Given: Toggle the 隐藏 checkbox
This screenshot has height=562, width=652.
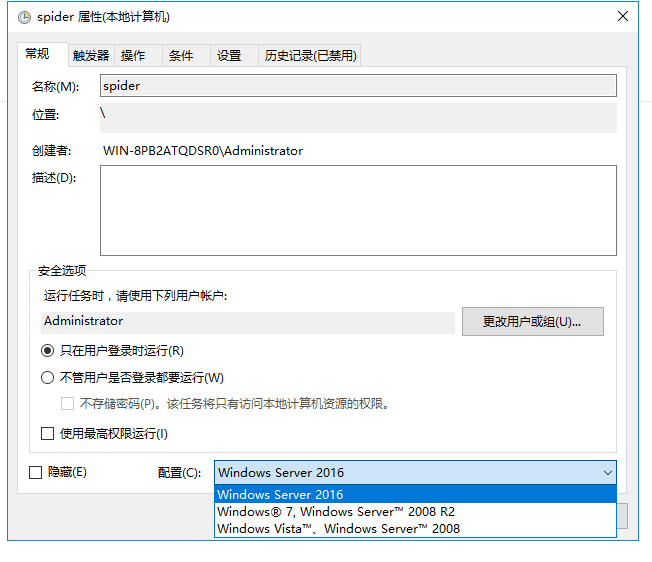Looking at the screenshot, I should 36,472.
